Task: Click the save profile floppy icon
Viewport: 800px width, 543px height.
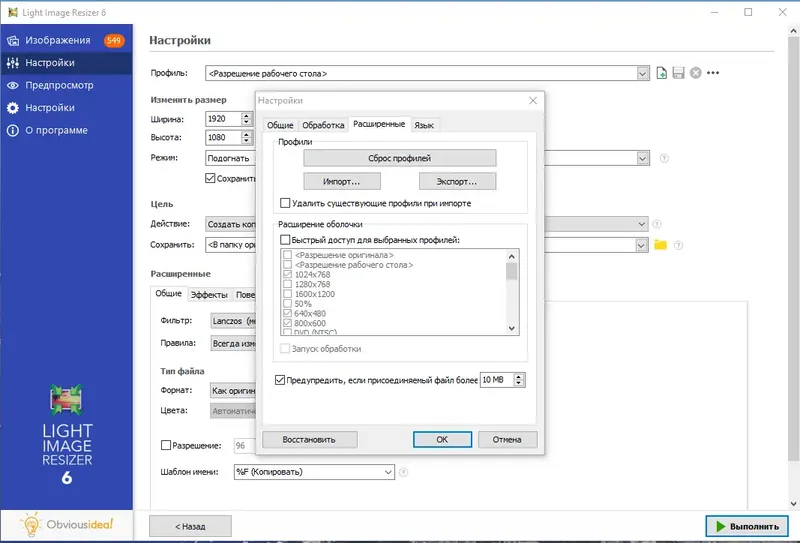Action: [678, 73]
